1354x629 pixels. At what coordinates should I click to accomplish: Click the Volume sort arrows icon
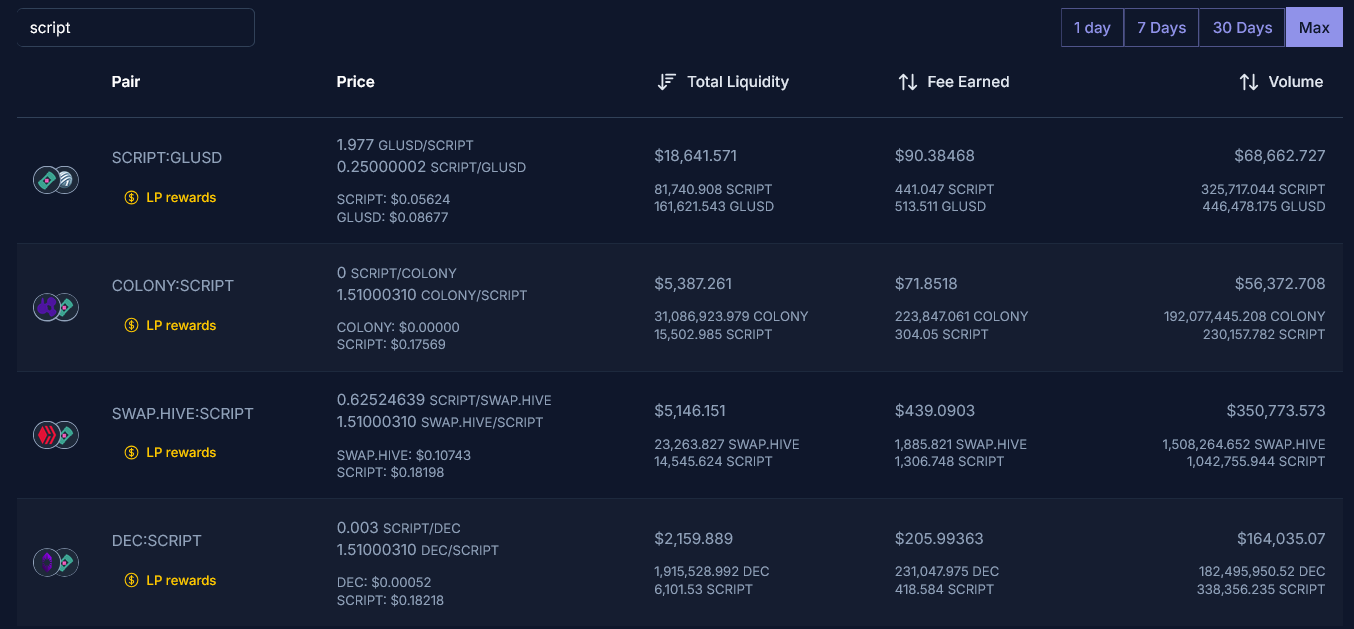1248,82
